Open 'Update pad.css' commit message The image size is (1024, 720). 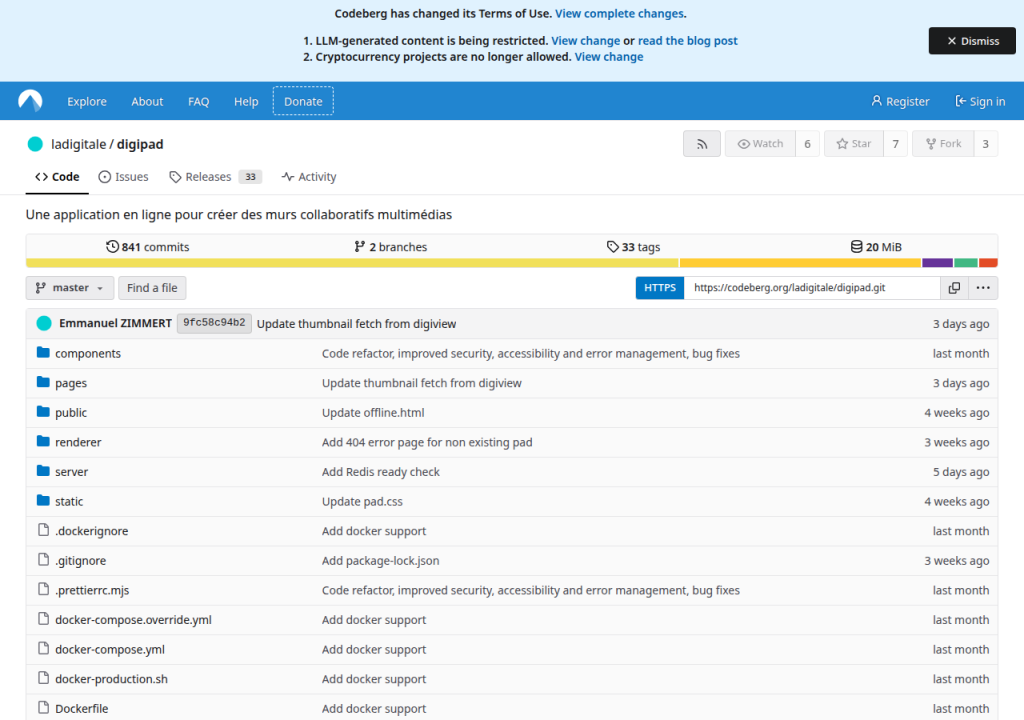pyautogui.click(x=362, y=501)
